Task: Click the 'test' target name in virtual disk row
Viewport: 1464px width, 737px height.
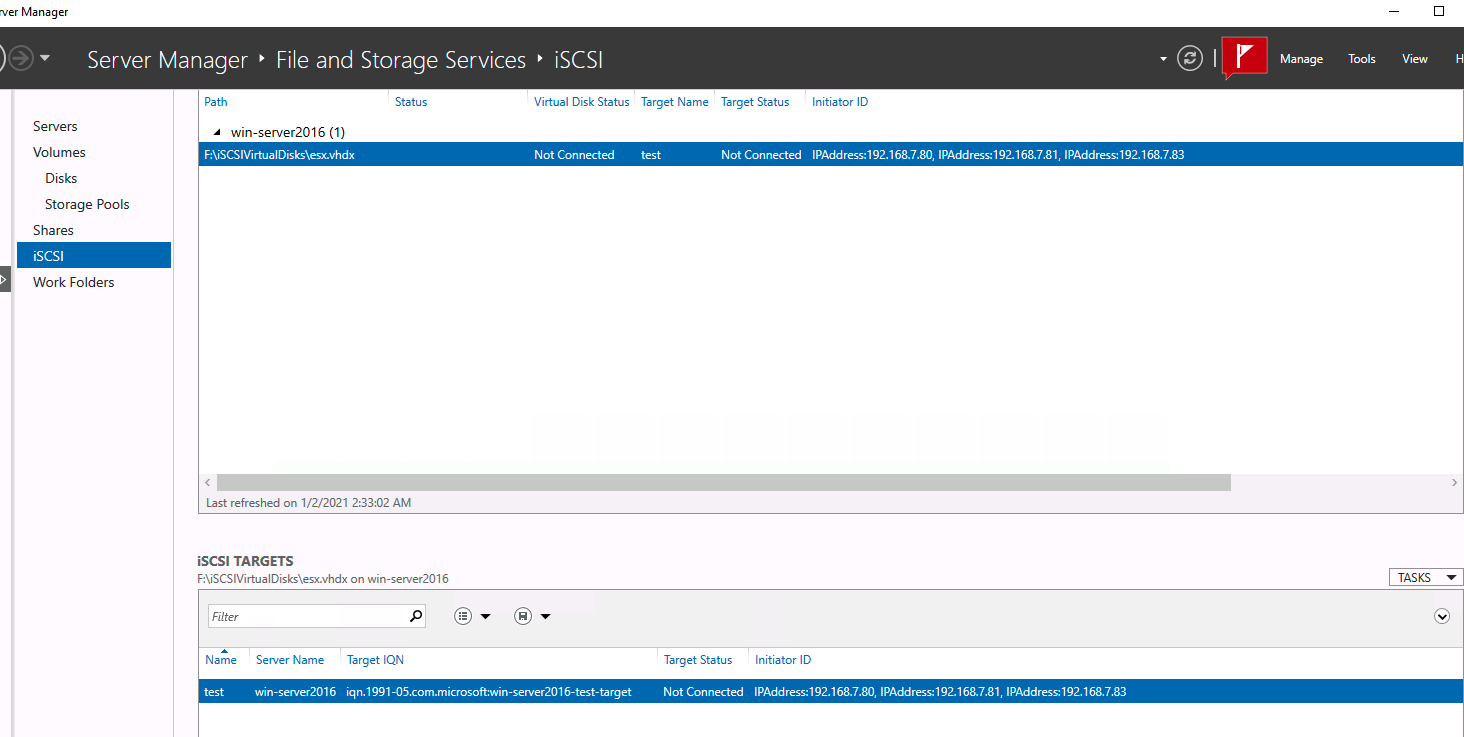Action: pyautogui.click(x=651, y=155)
